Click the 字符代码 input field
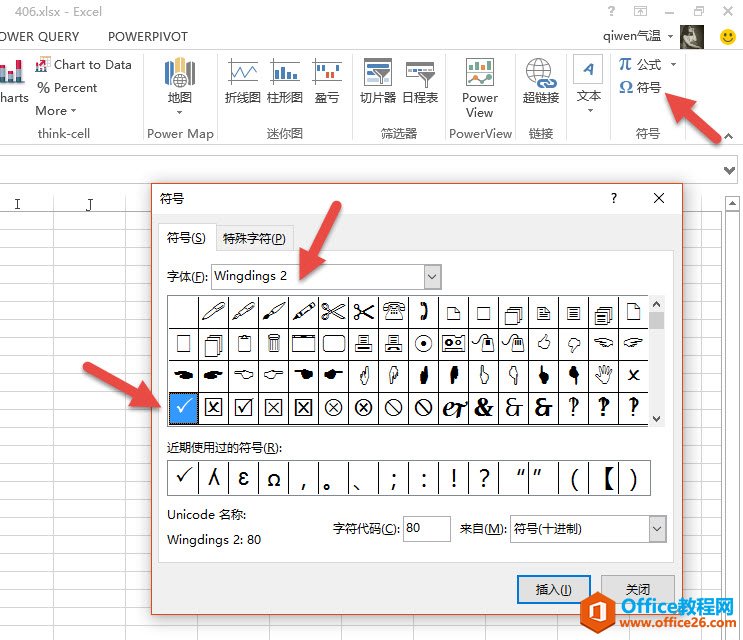 426,529
